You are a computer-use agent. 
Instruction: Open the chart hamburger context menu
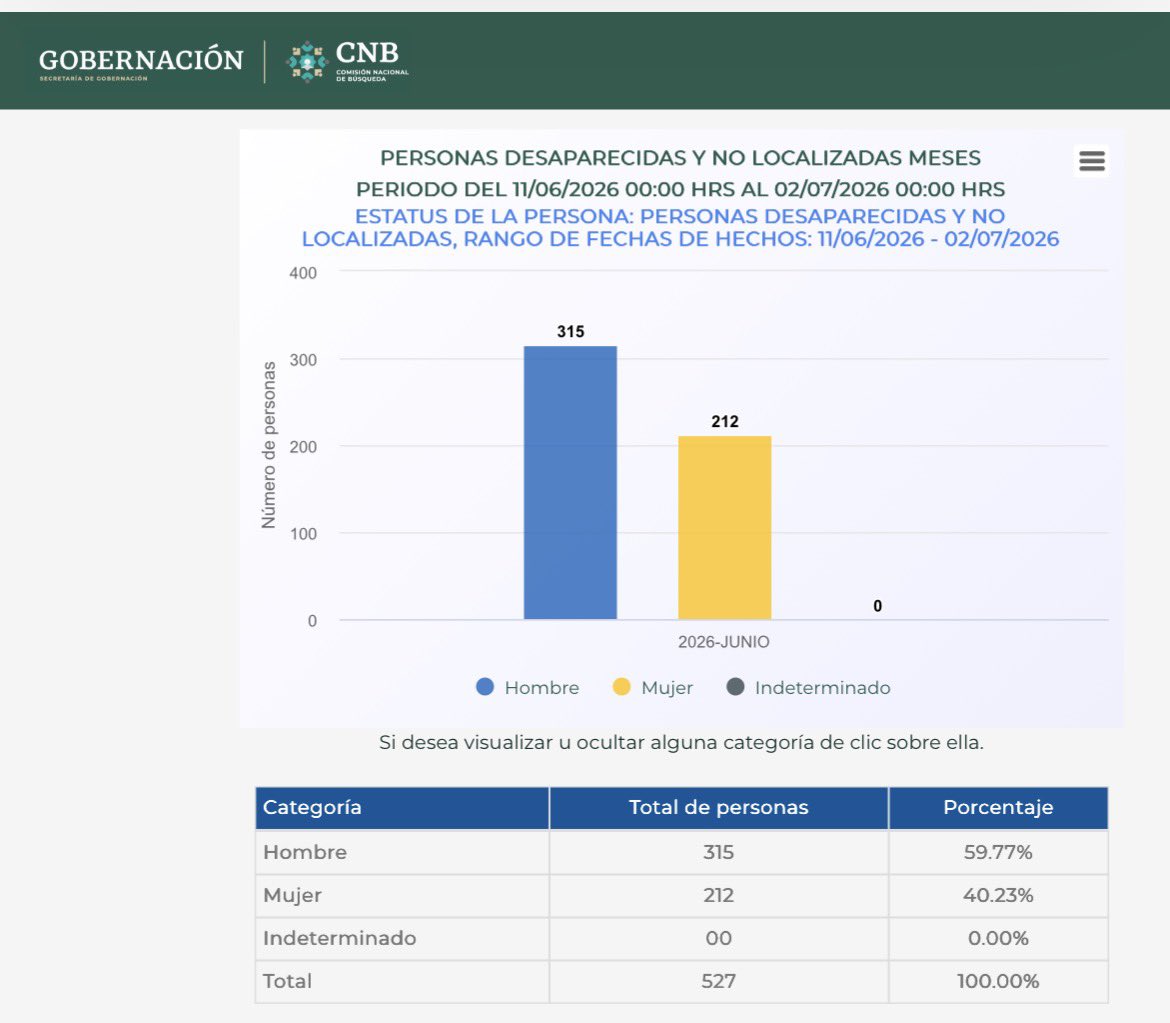coord(1091,160)
